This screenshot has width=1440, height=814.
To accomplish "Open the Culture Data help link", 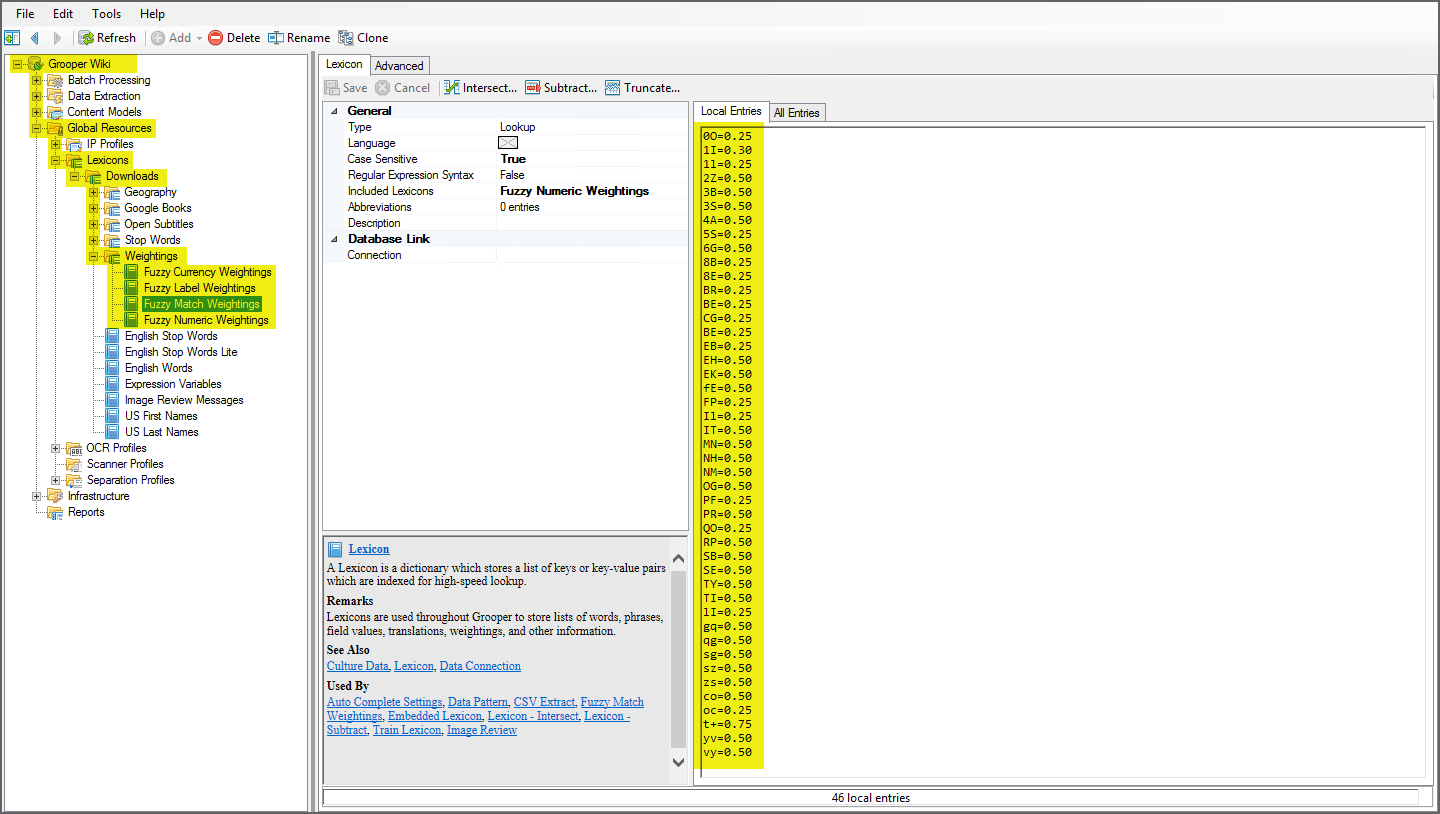I will click(357, 666).
